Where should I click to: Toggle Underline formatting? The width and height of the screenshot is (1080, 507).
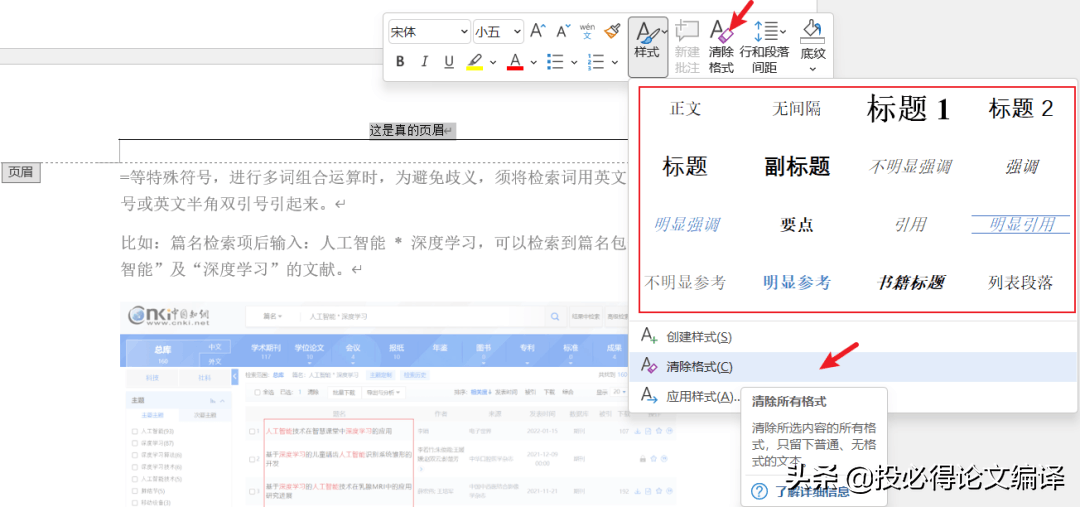449,62
